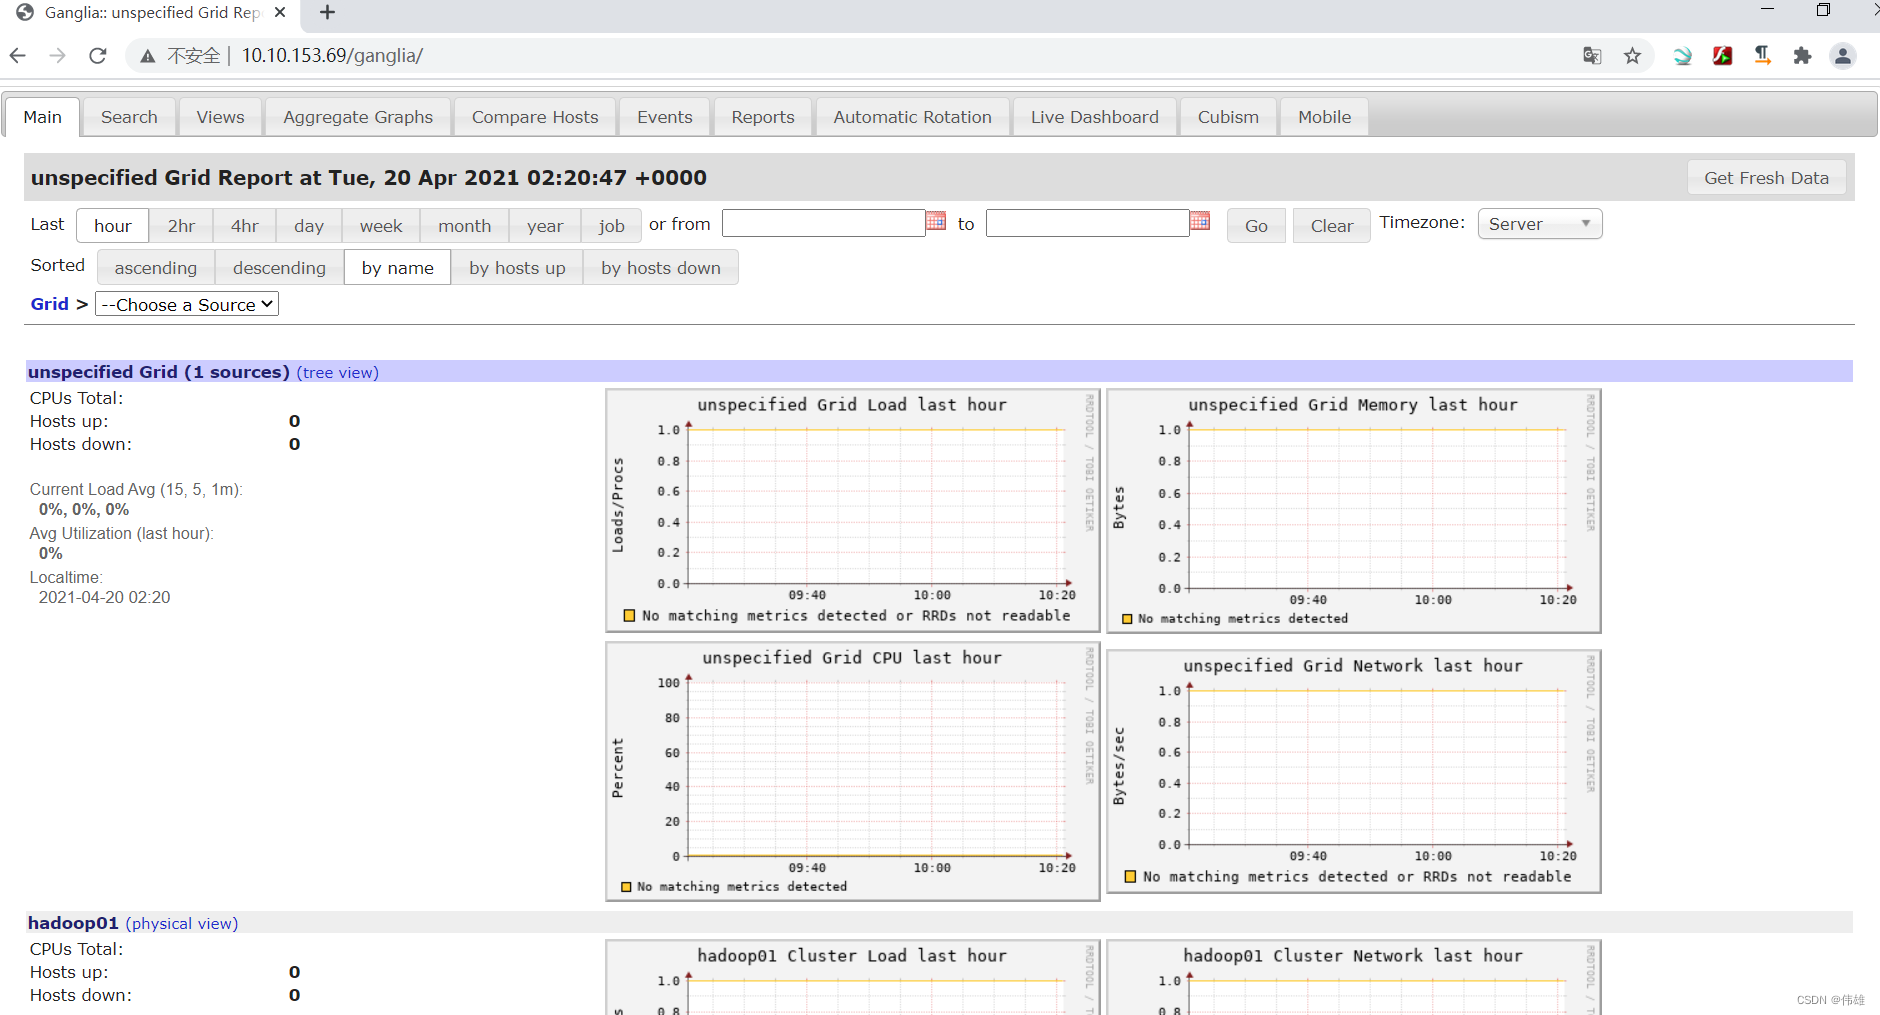Screen dimensions: 1880x1015
Task: Open the unspecified Grid CPU last hour graph
Action: [x=853, y=771]
